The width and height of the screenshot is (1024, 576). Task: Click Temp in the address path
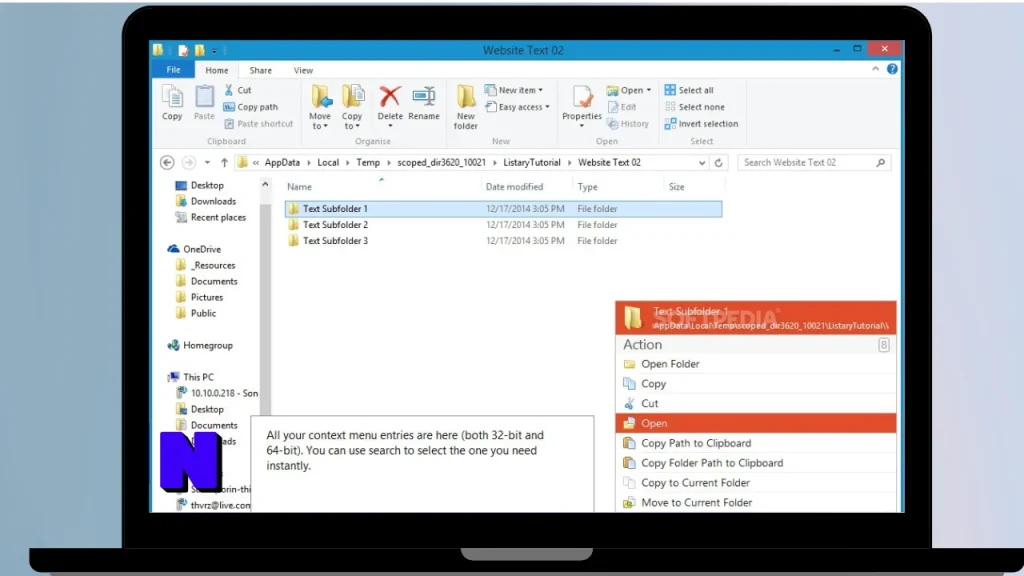click(368, 163)
